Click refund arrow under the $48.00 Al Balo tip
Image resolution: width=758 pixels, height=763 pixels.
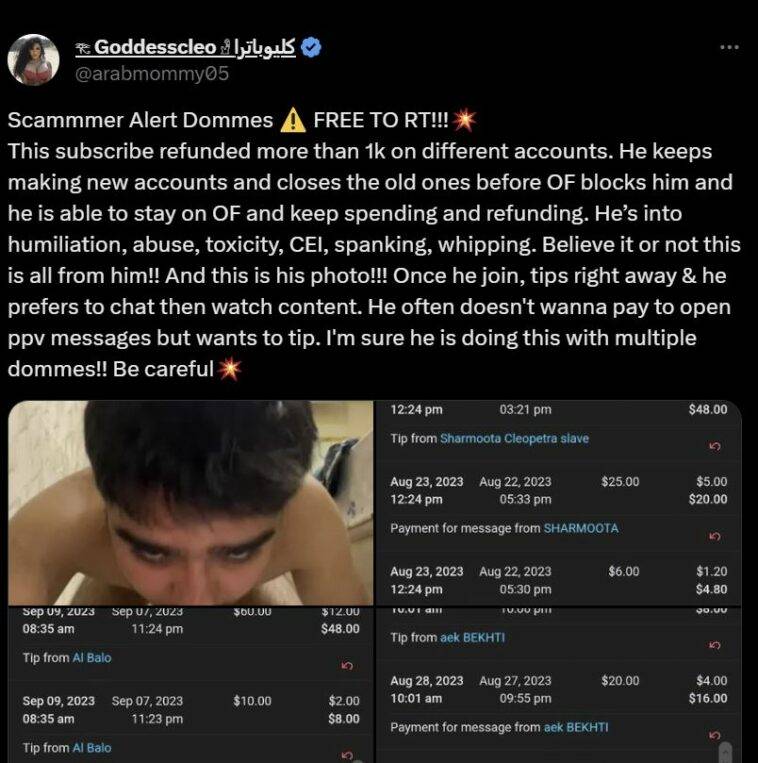346,665
